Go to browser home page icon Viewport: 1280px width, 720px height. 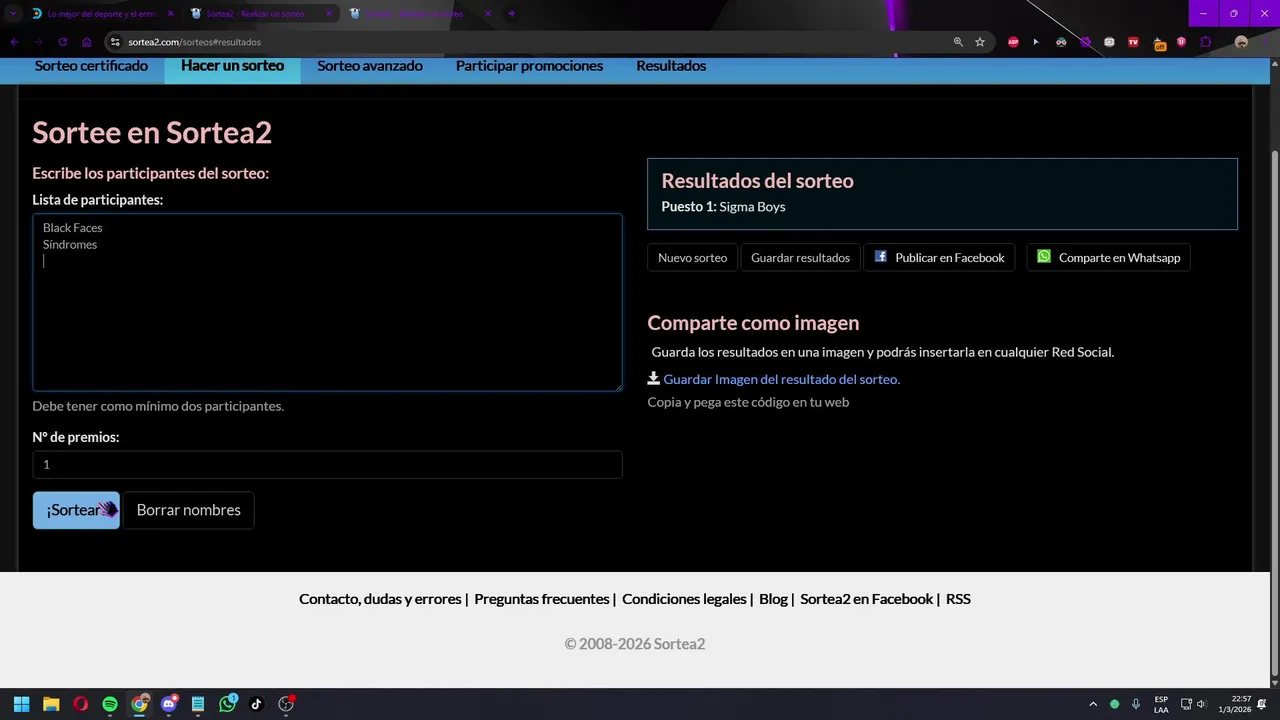(x=87, y=42)
